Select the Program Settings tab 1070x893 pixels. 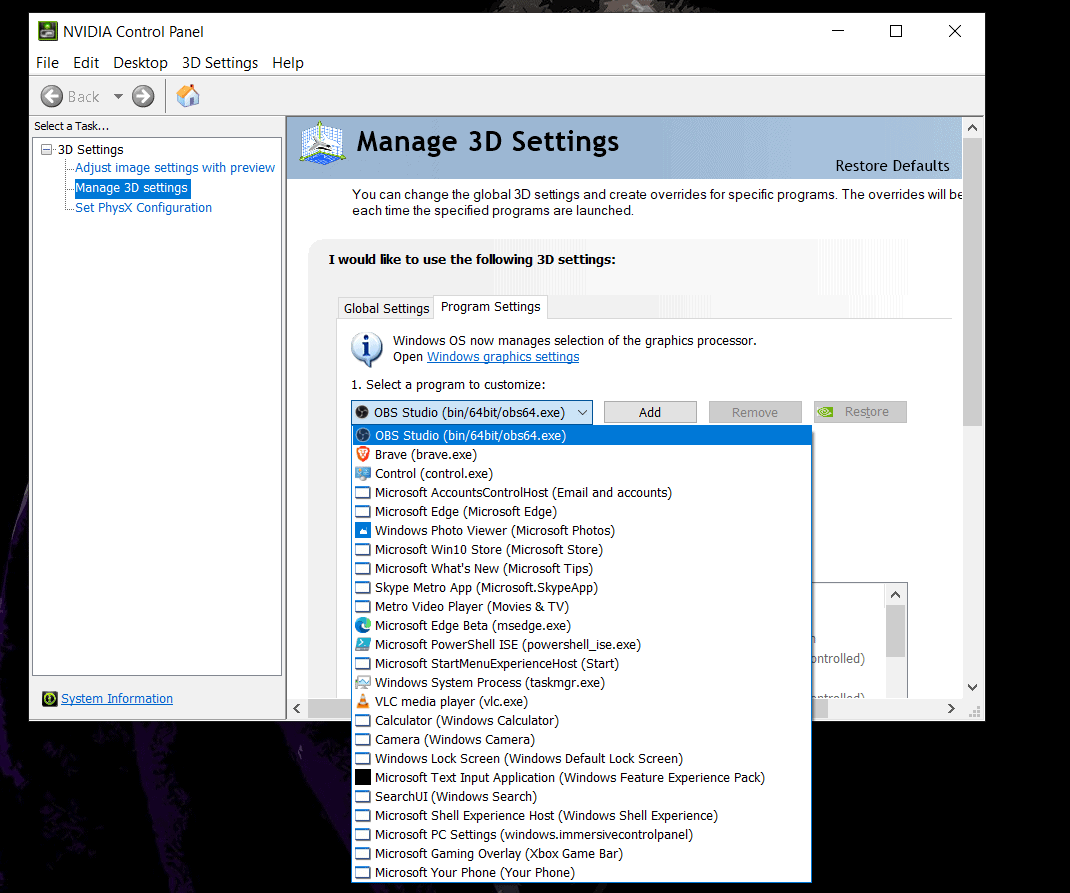point(491,307)
